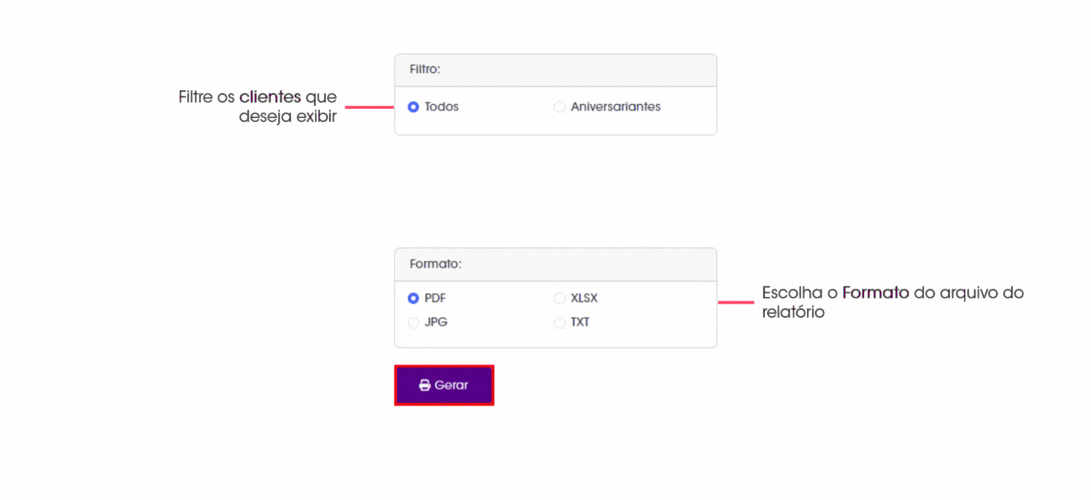Click the Gerar button text
This screenshot has width=1091, height=500.
pyautogui.click(x=452, y=385)
